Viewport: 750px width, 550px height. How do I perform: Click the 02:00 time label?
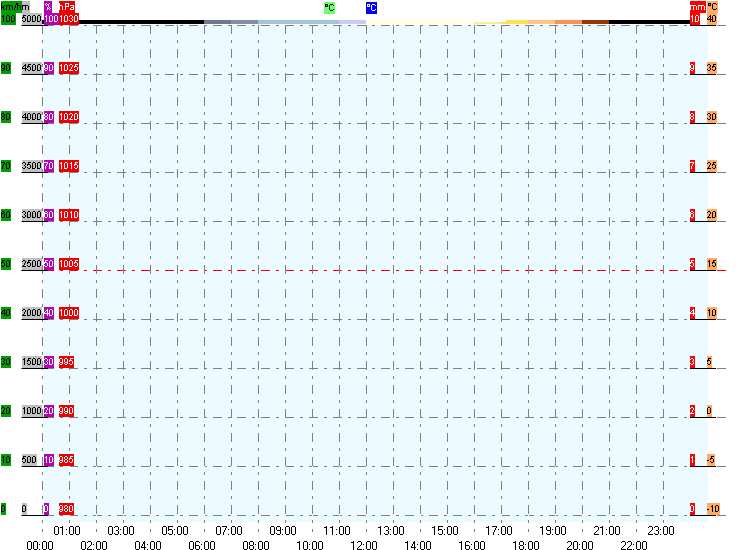click(x=94, y=545)
